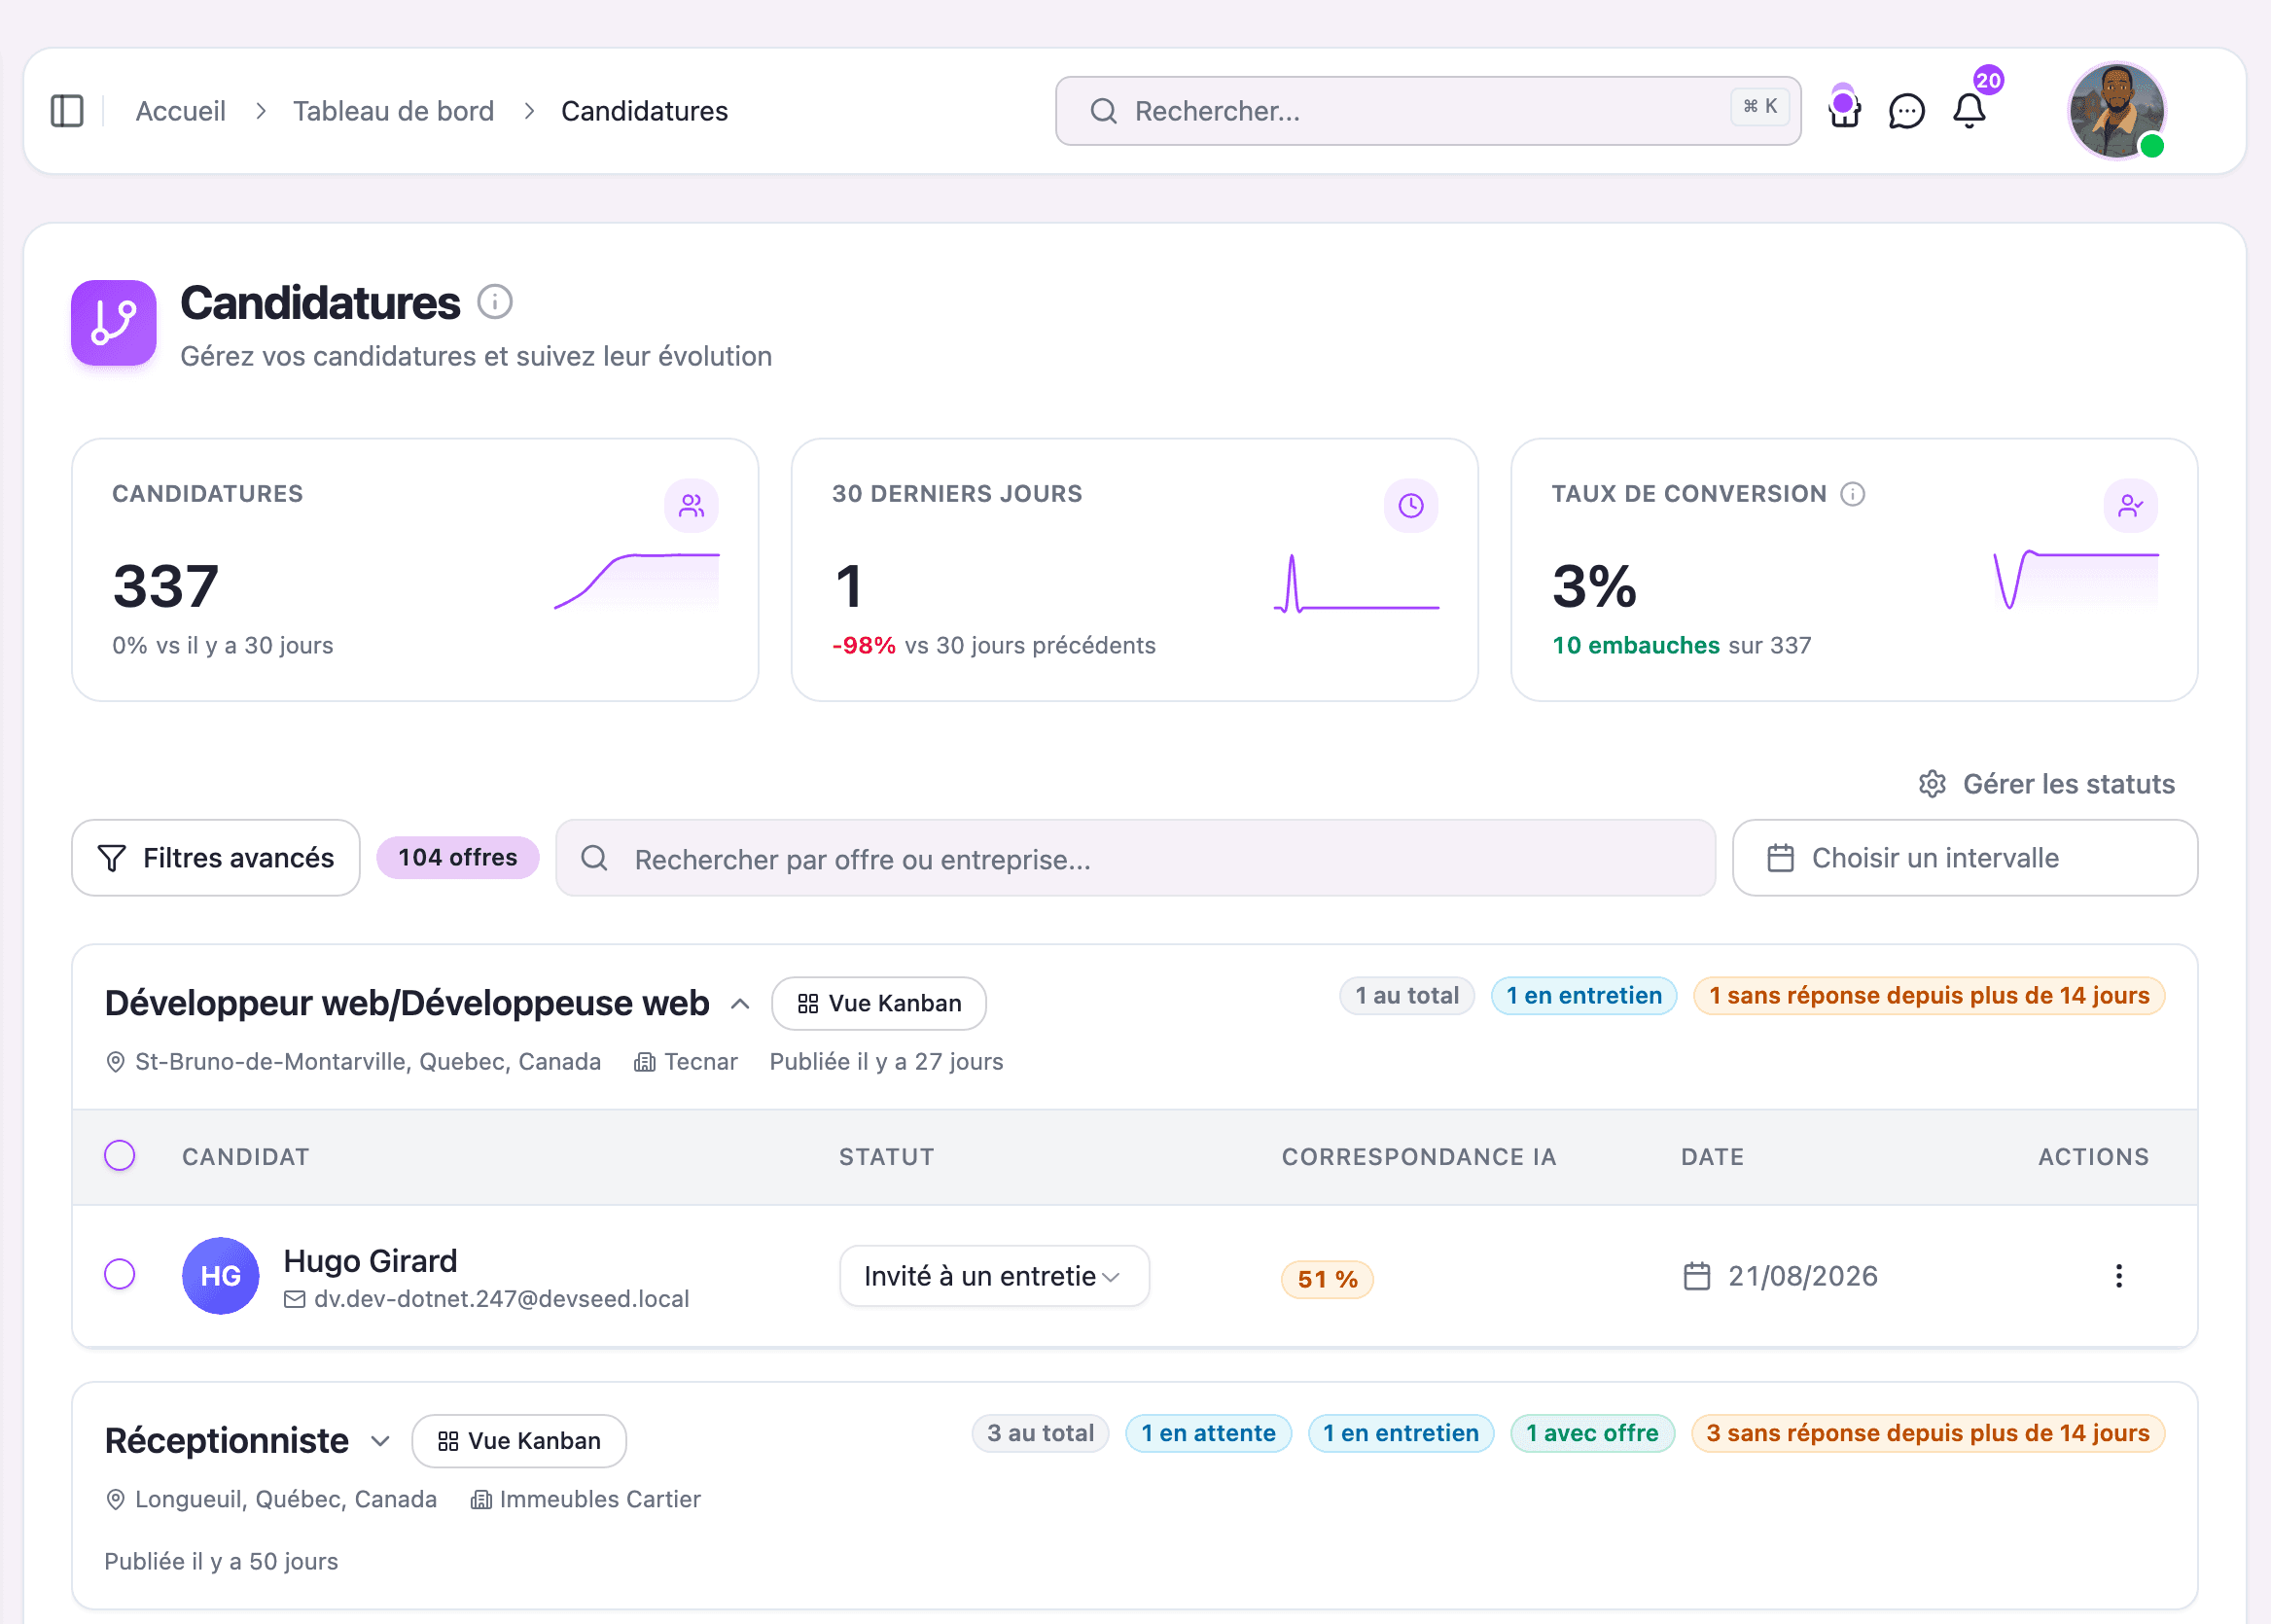Click the 3 sans réponse depuis plus de 14 jours badge
The image size is (2271, 1624).
pos(1927,1433)
